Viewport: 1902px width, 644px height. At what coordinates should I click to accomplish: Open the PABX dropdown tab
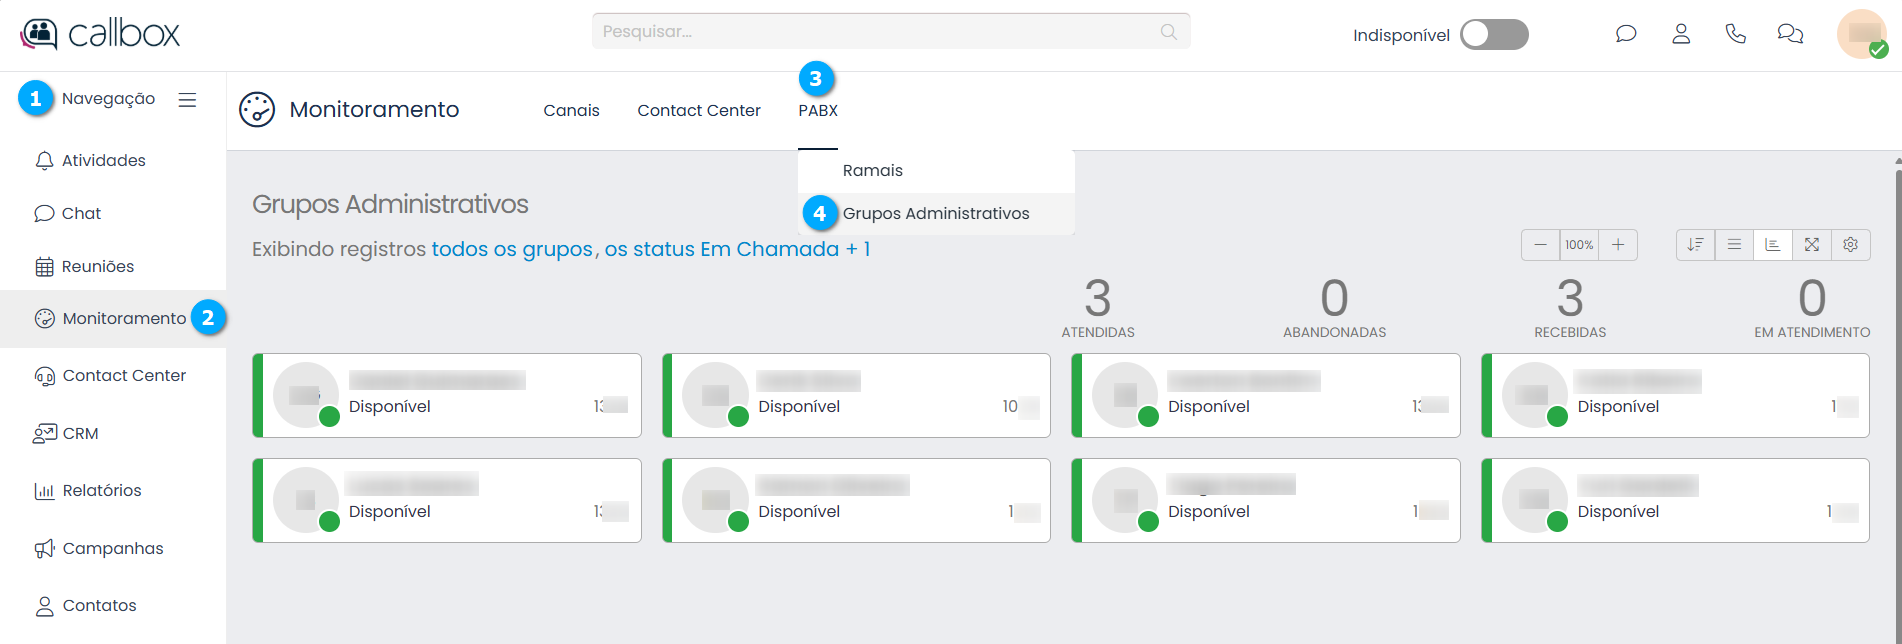click(818, 111)
